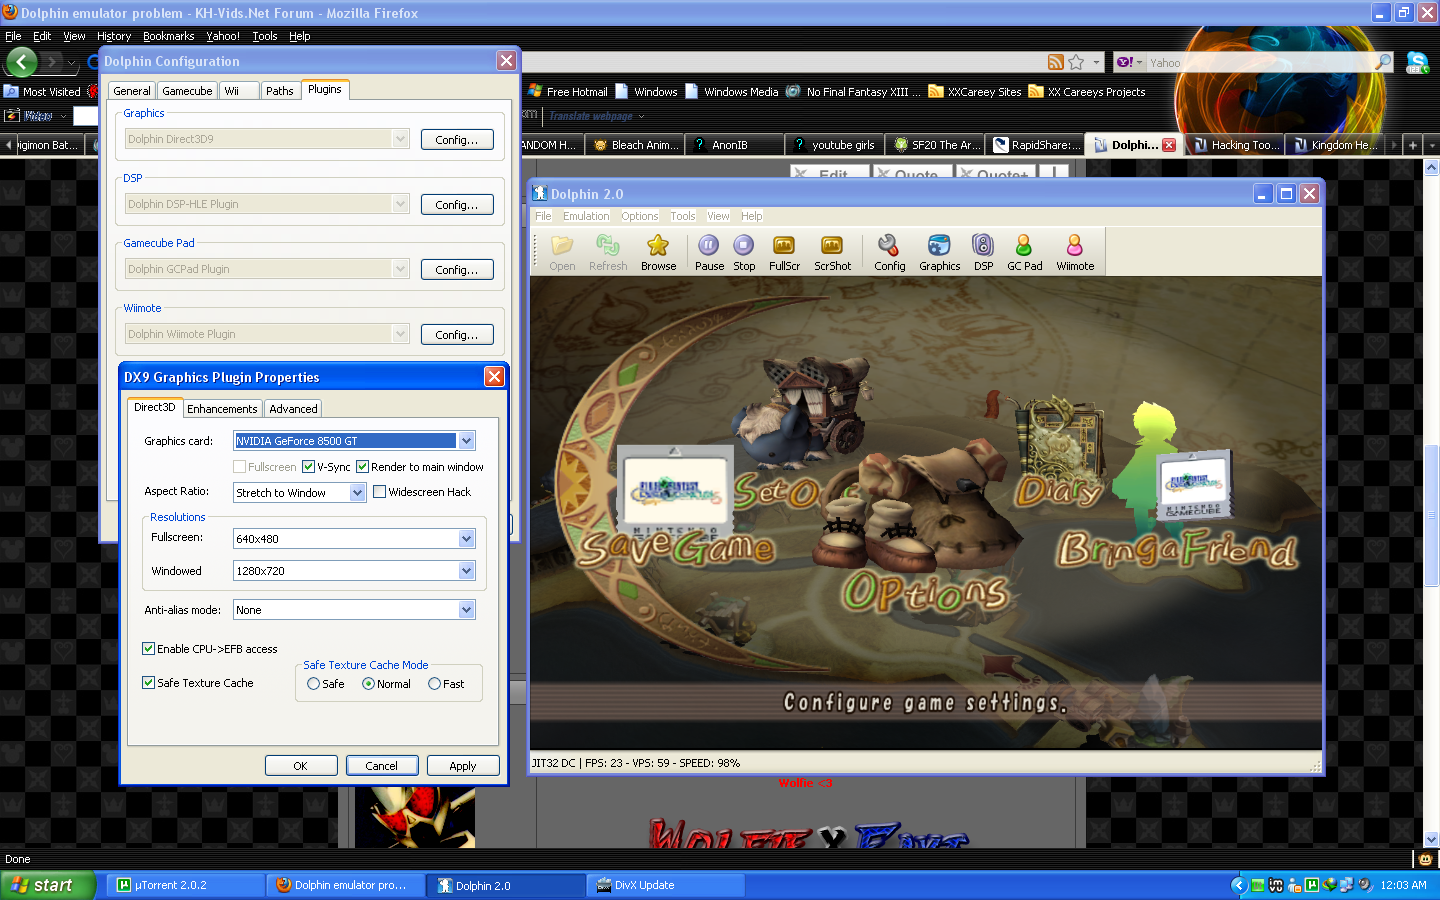Switch to General tab in Dolphin Configuration

click(x=131, y=91)
